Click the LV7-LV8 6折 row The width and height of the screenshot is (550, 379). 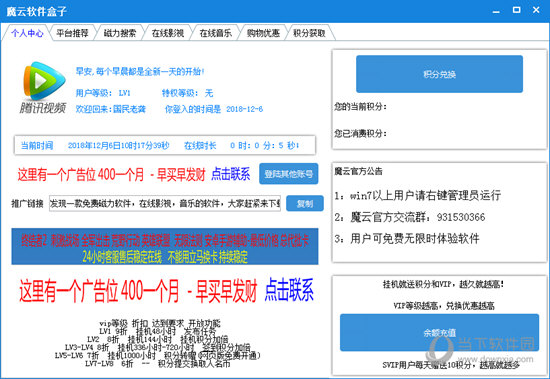[157, 364]
